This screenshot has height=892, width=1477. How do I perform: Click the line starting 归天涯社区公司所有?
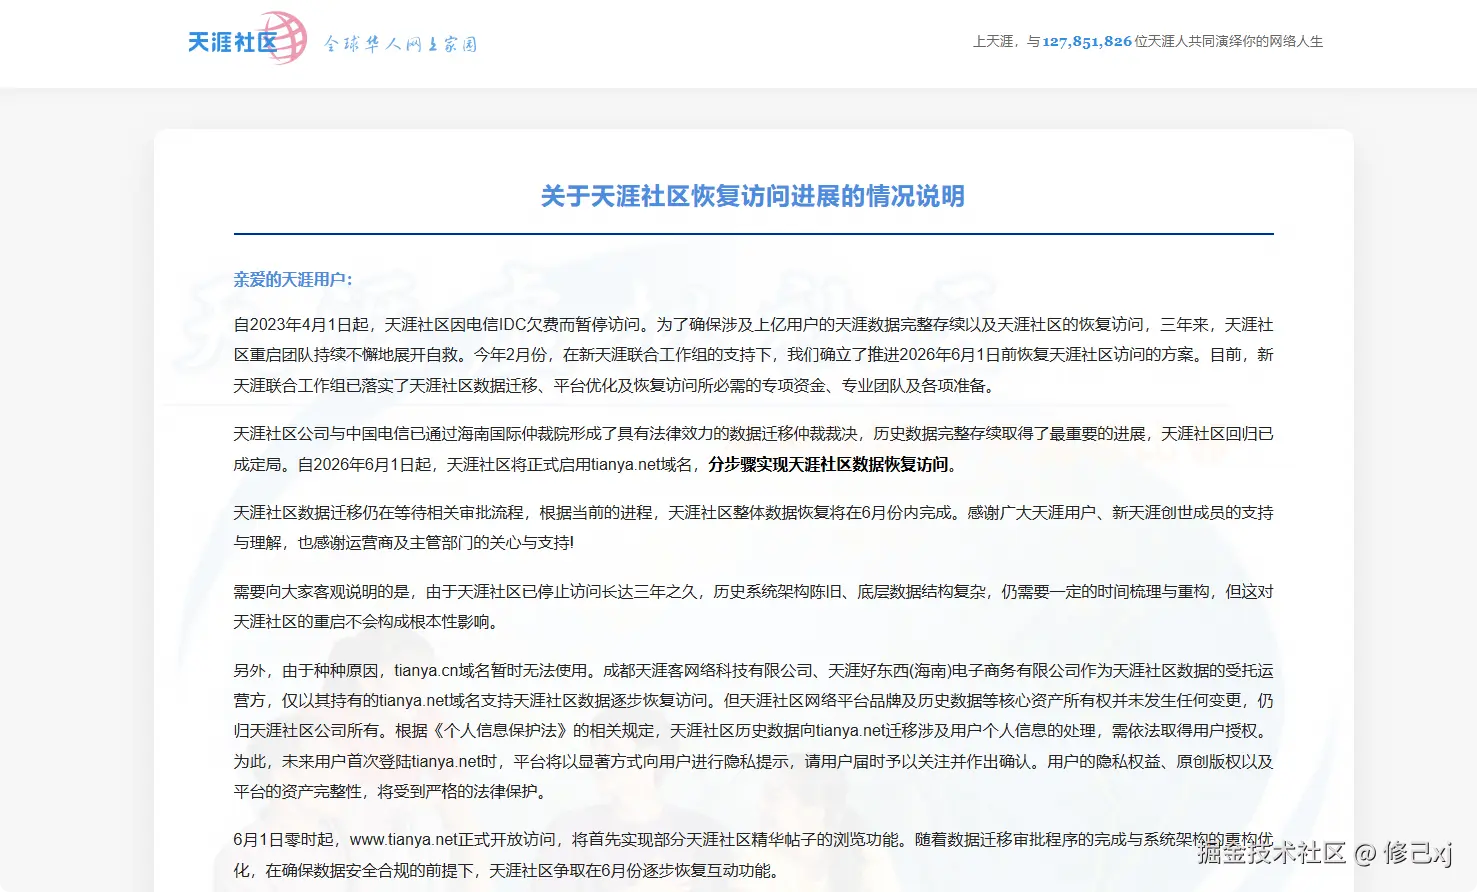point(753,731)
